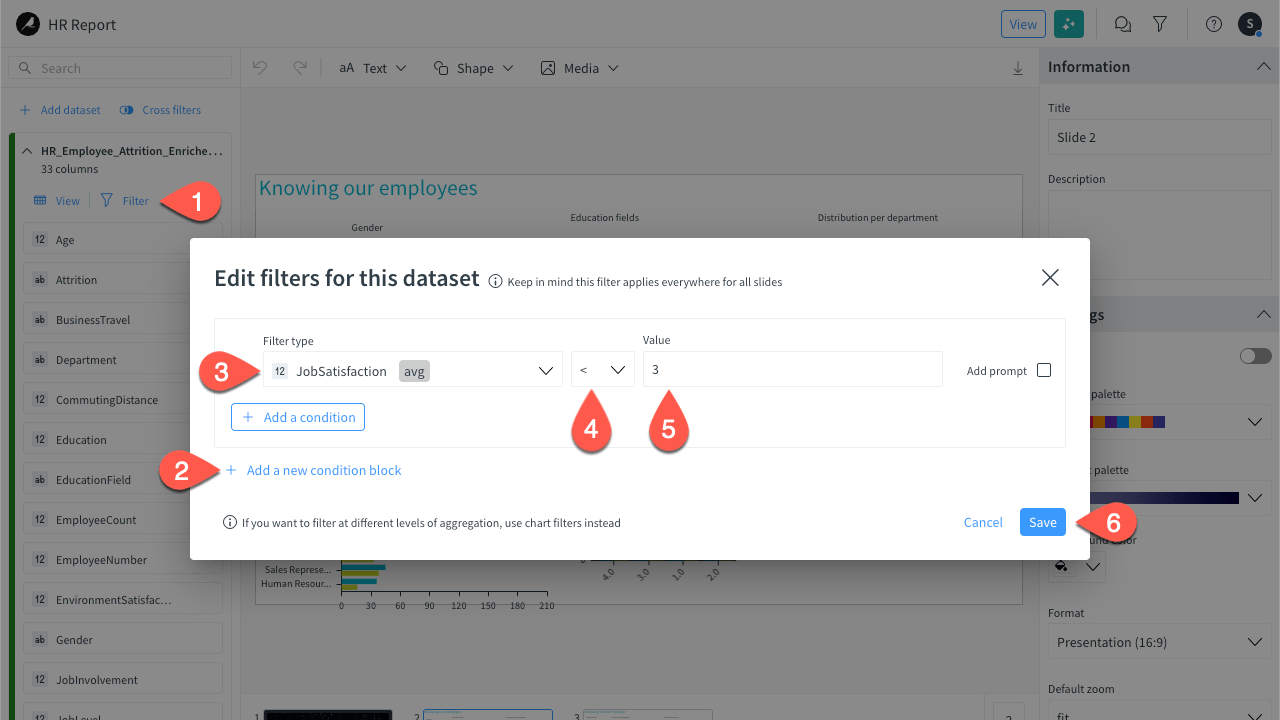Check the Add prompt checkbox

click(1044, 369)
